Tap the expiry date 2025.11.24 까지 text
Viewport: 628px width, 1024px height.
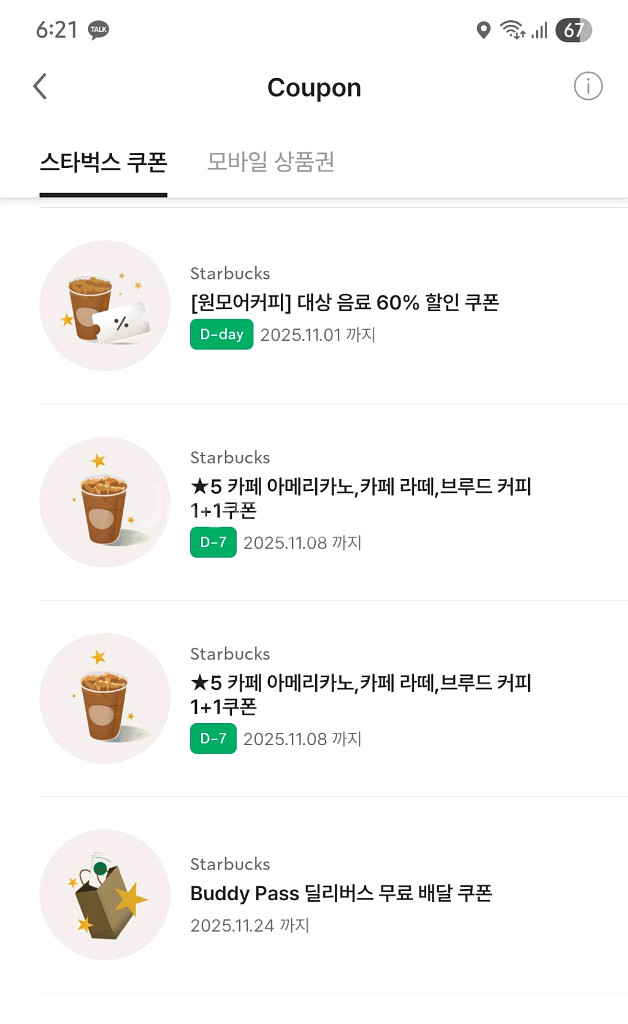(x=249, y=925)
